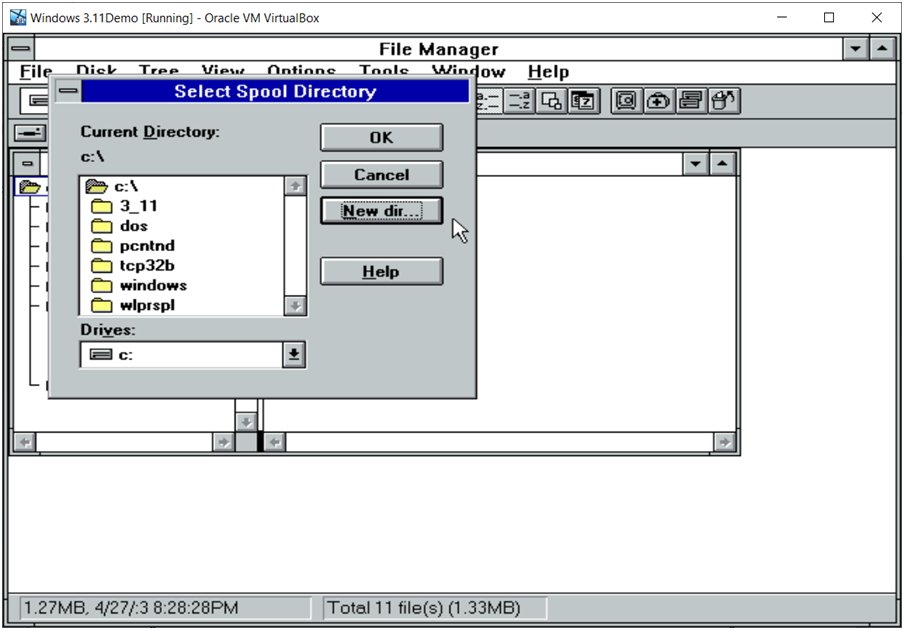Maximize the File Manager window
This screenshot has width=904, height=630.
(x=882, y=48)
